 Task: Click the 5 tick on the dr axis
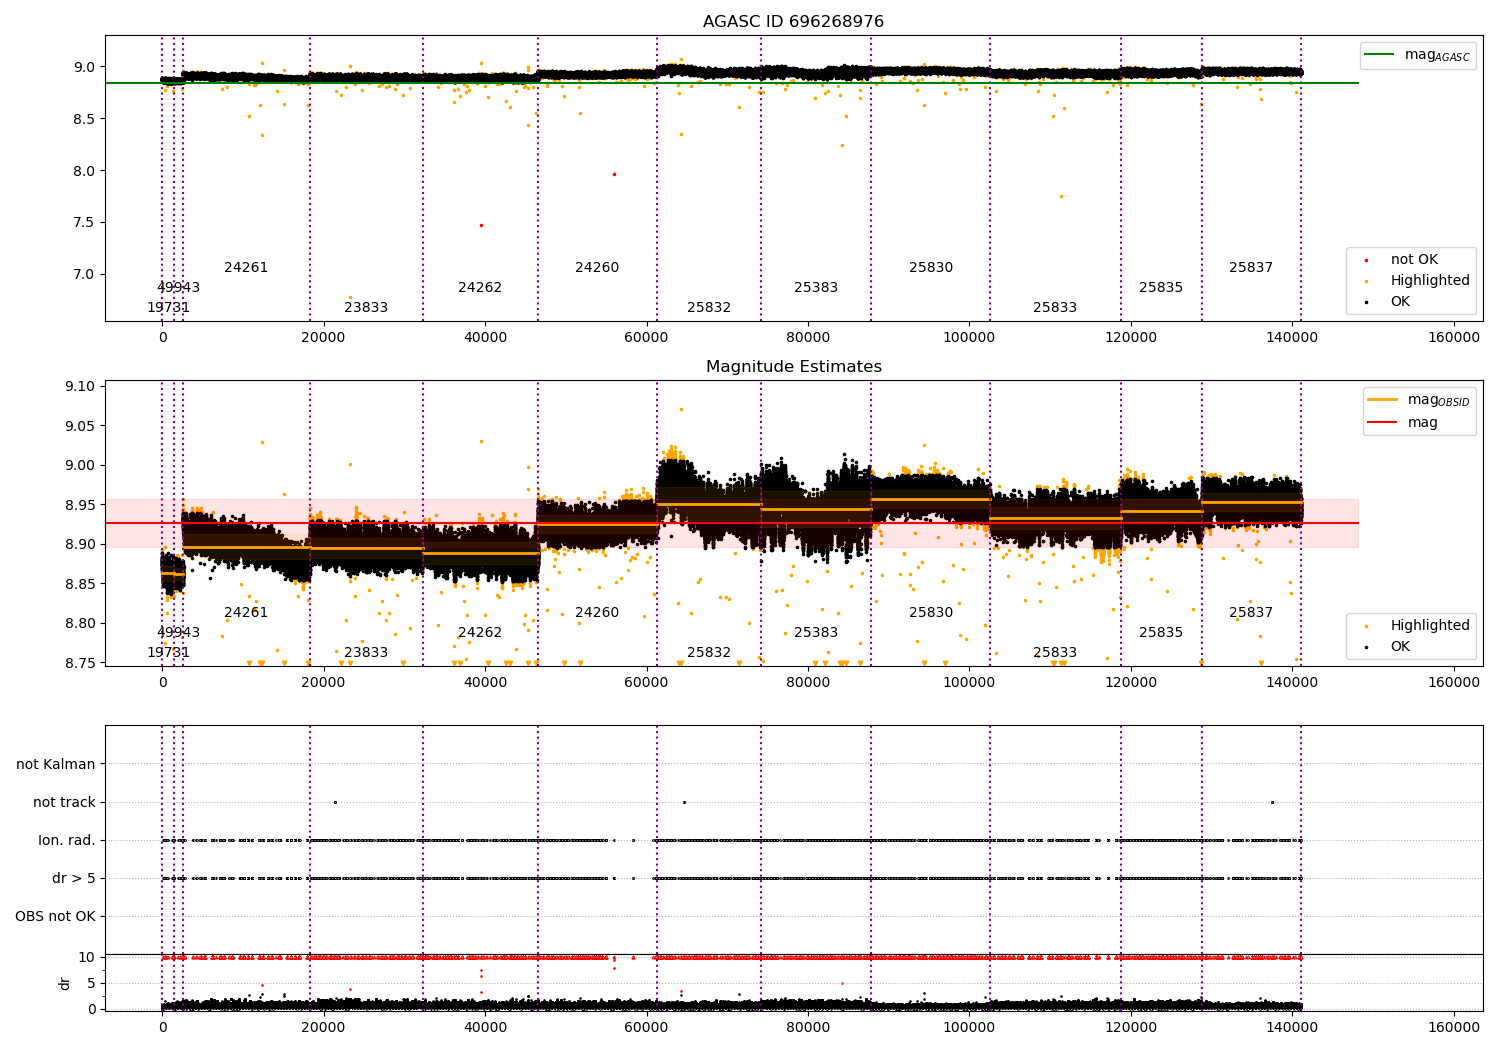91,983
